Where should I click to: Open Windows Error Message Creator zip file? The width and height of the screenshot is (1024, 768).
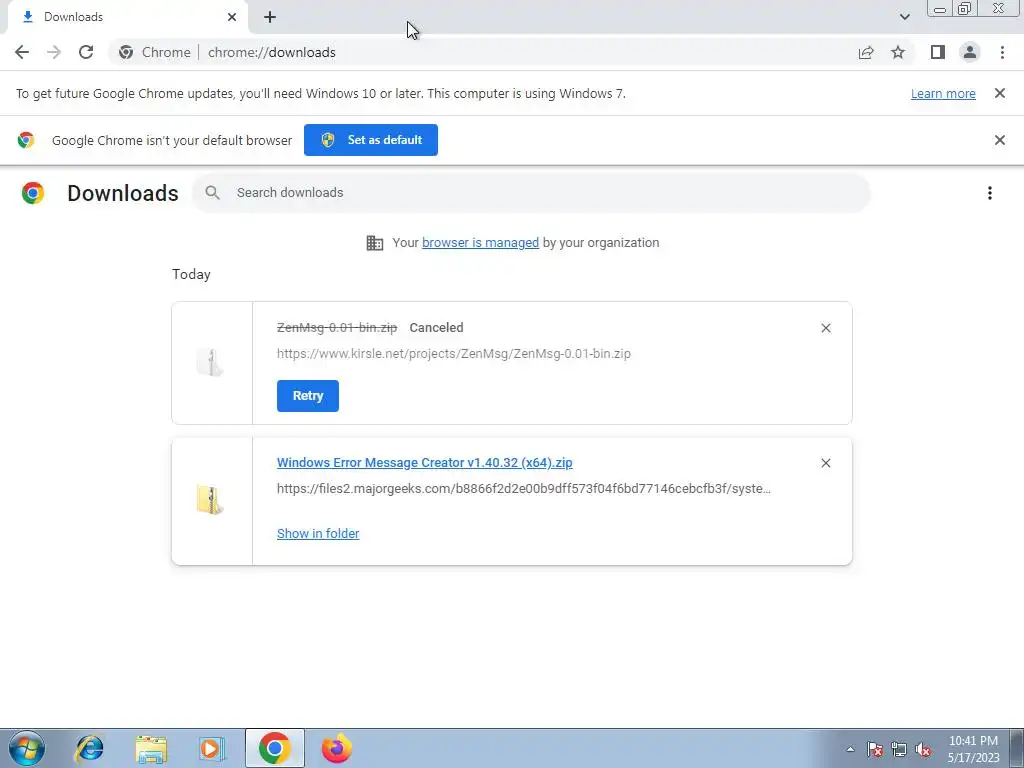[424, 462]
